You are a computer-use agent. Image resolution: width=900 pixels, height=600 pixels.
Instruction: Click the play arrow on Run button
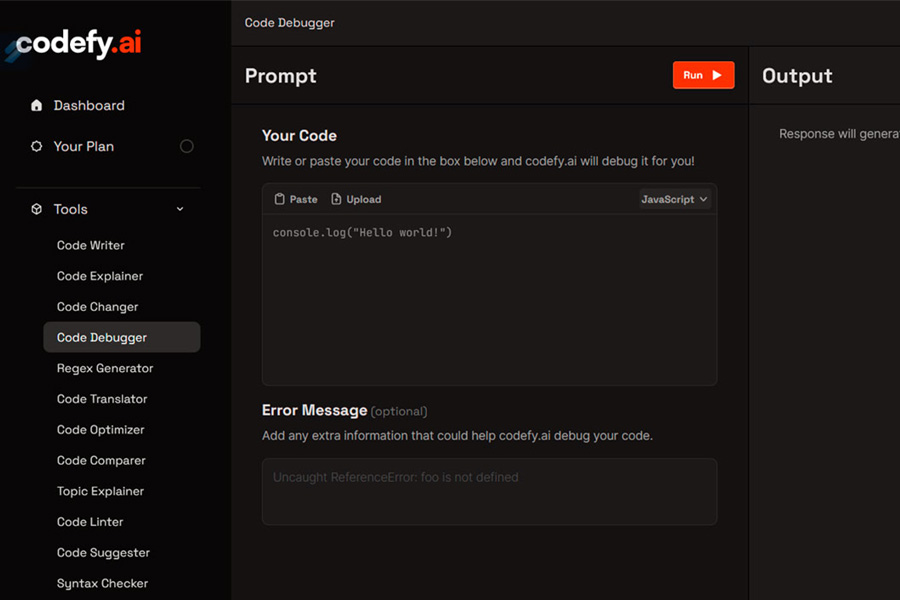pos(717,75)
